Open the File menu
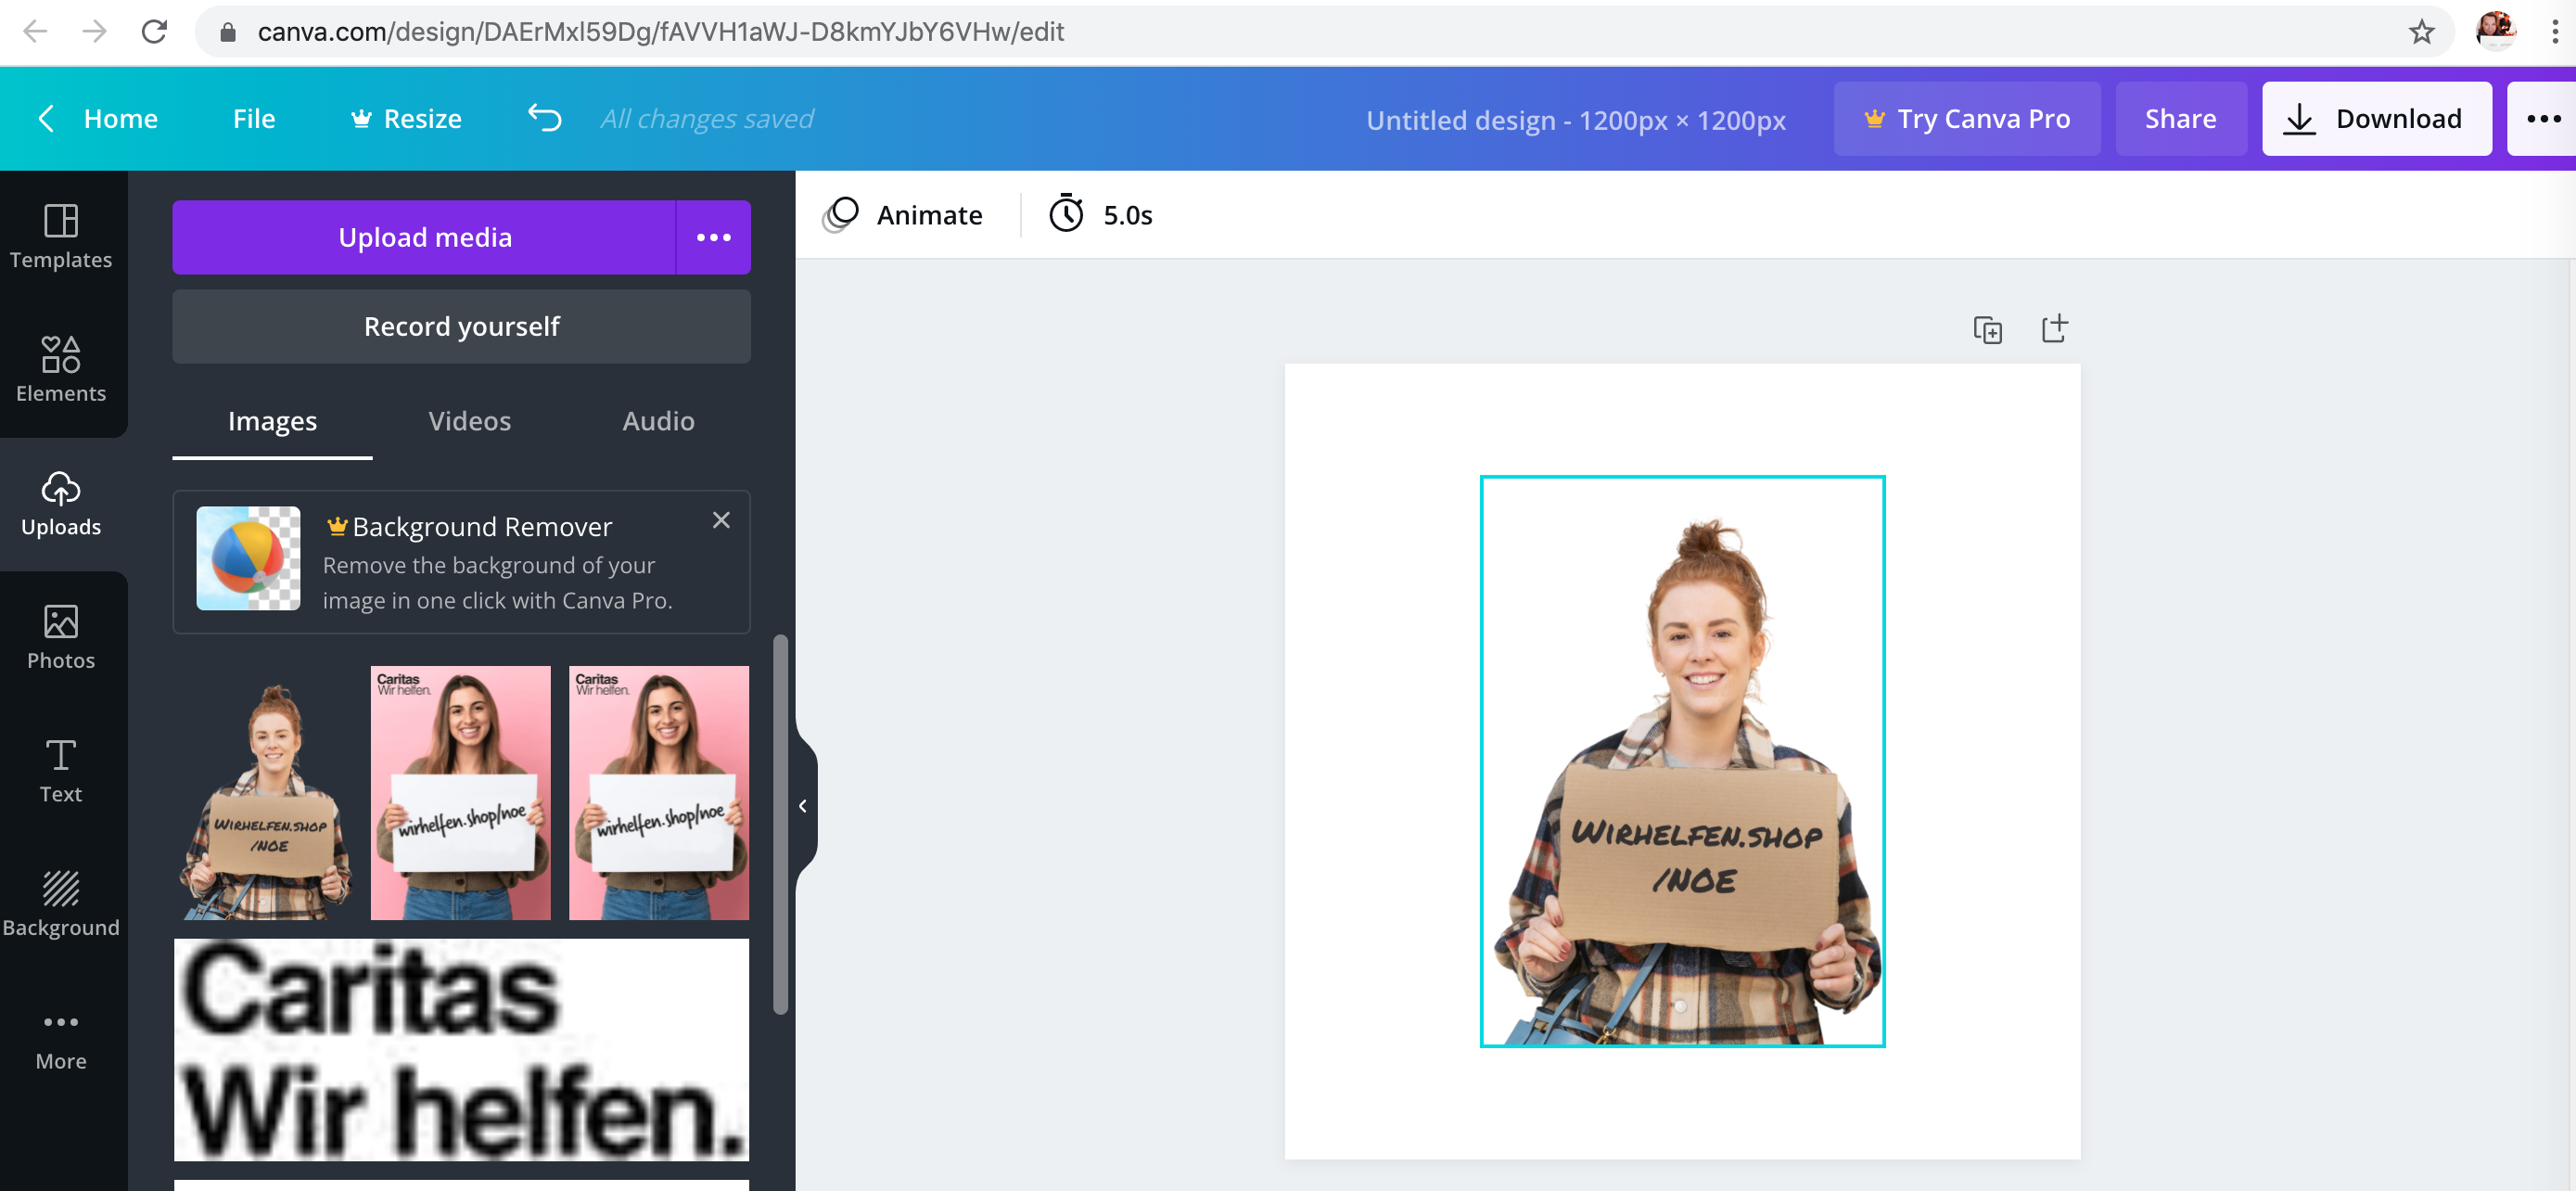 point(254,118)
